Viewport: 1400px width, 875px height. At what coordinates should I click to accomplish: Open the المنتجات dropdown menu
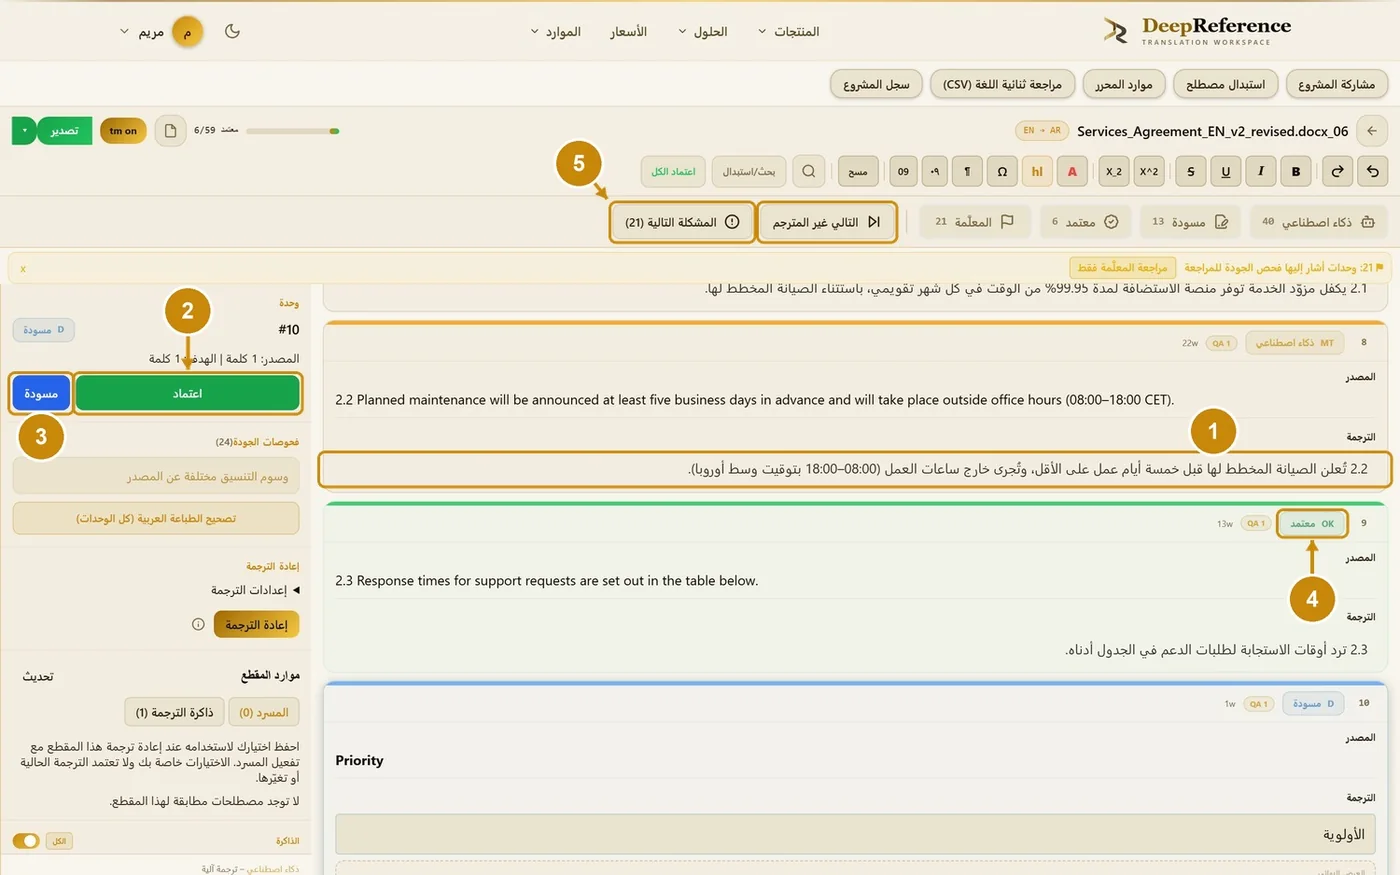click(789, 32)
